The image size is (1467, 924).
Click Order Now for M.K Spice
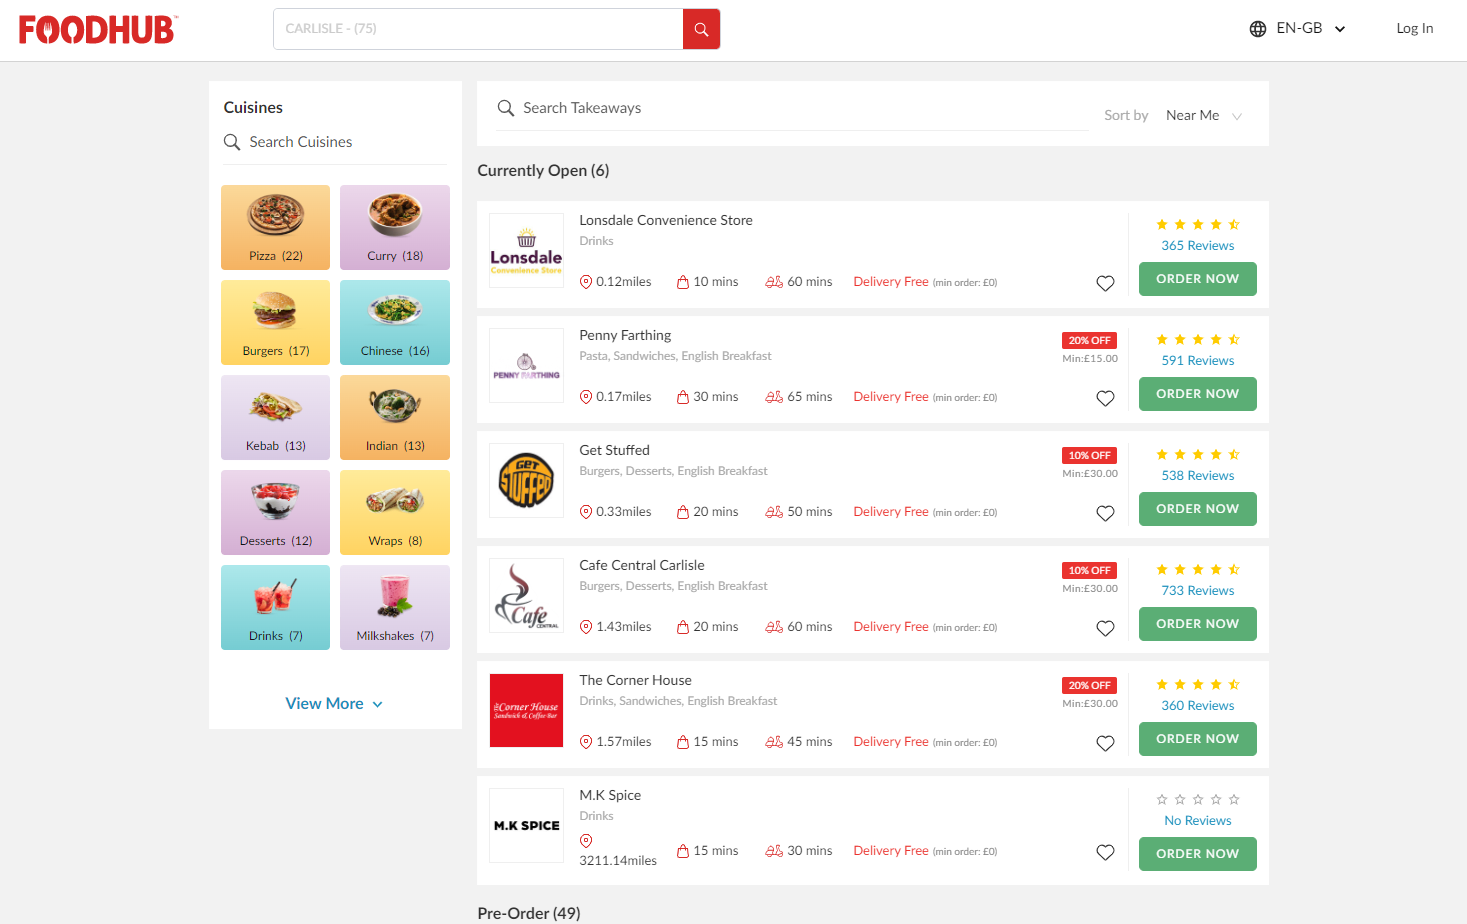pos(1197,854)
